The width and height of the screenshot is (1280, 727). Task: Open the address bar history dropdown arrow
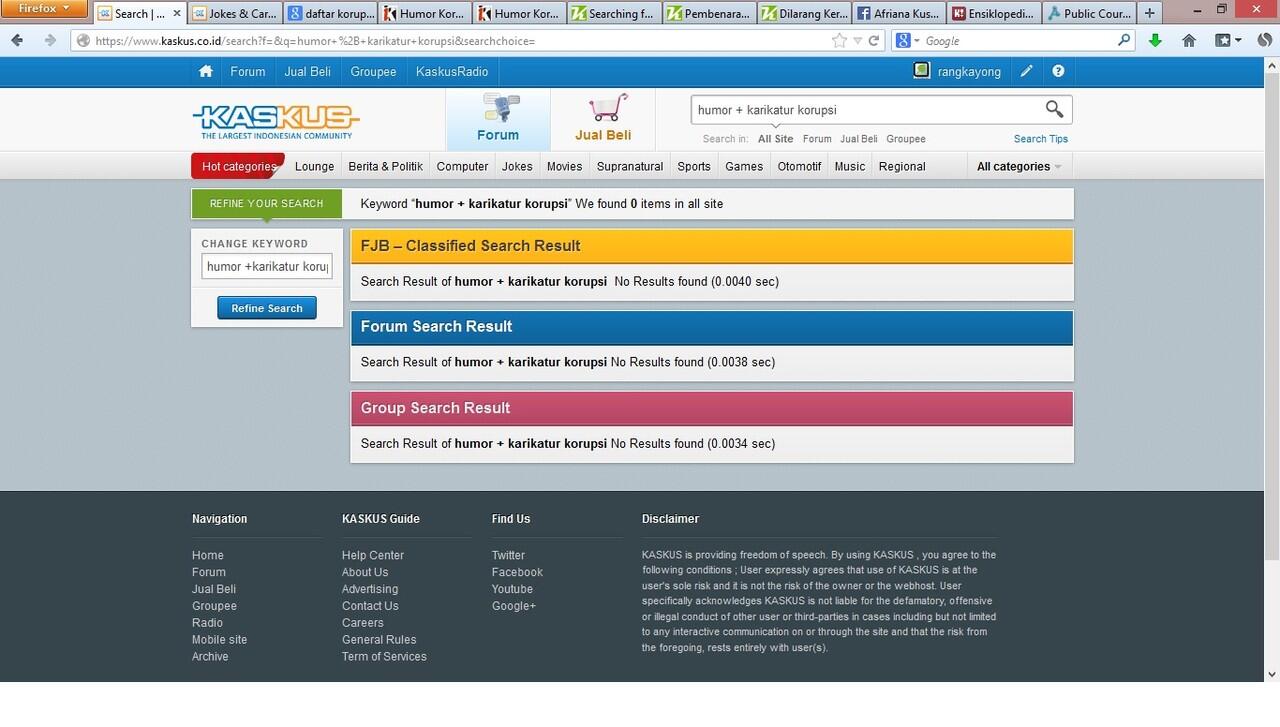pyautogui.click(x=857, y=41)
